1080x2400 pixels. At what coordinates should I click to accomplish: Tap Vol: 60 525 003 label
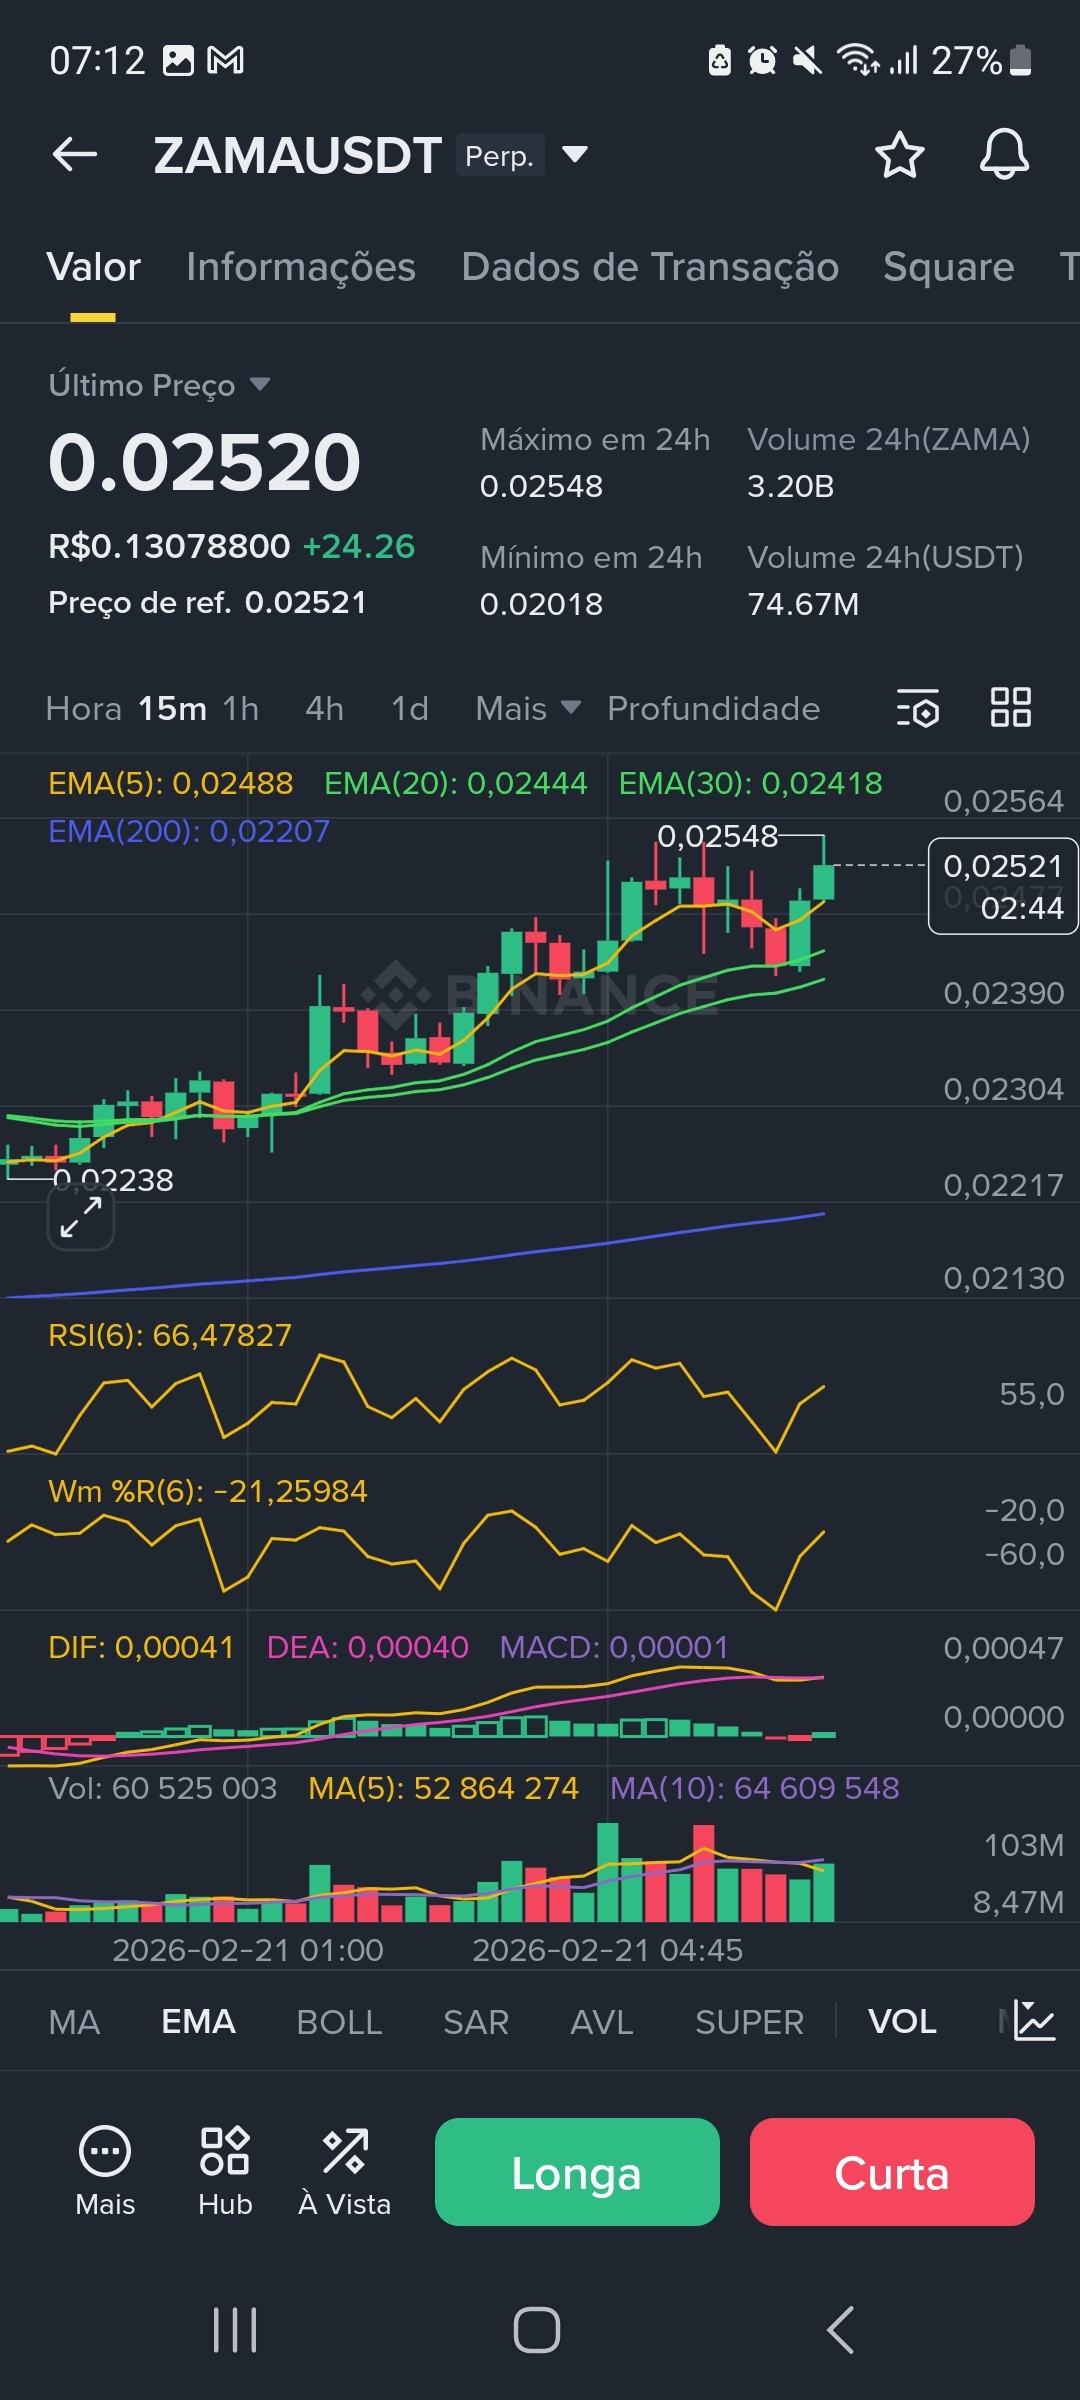[163, 1788]
